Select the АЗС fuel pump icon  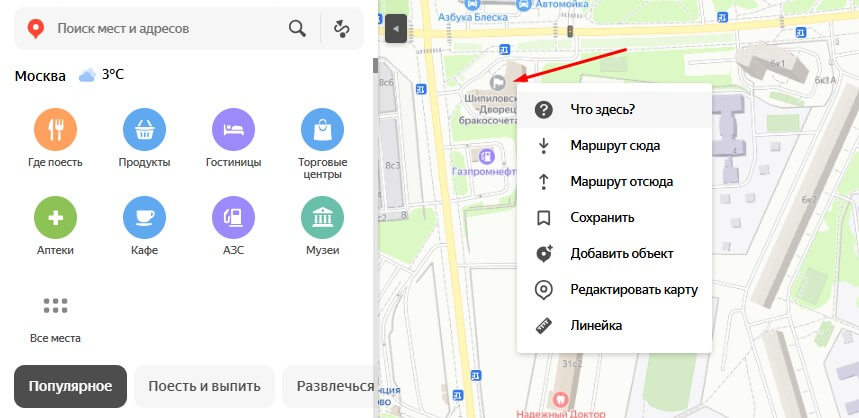coord(233,217)
